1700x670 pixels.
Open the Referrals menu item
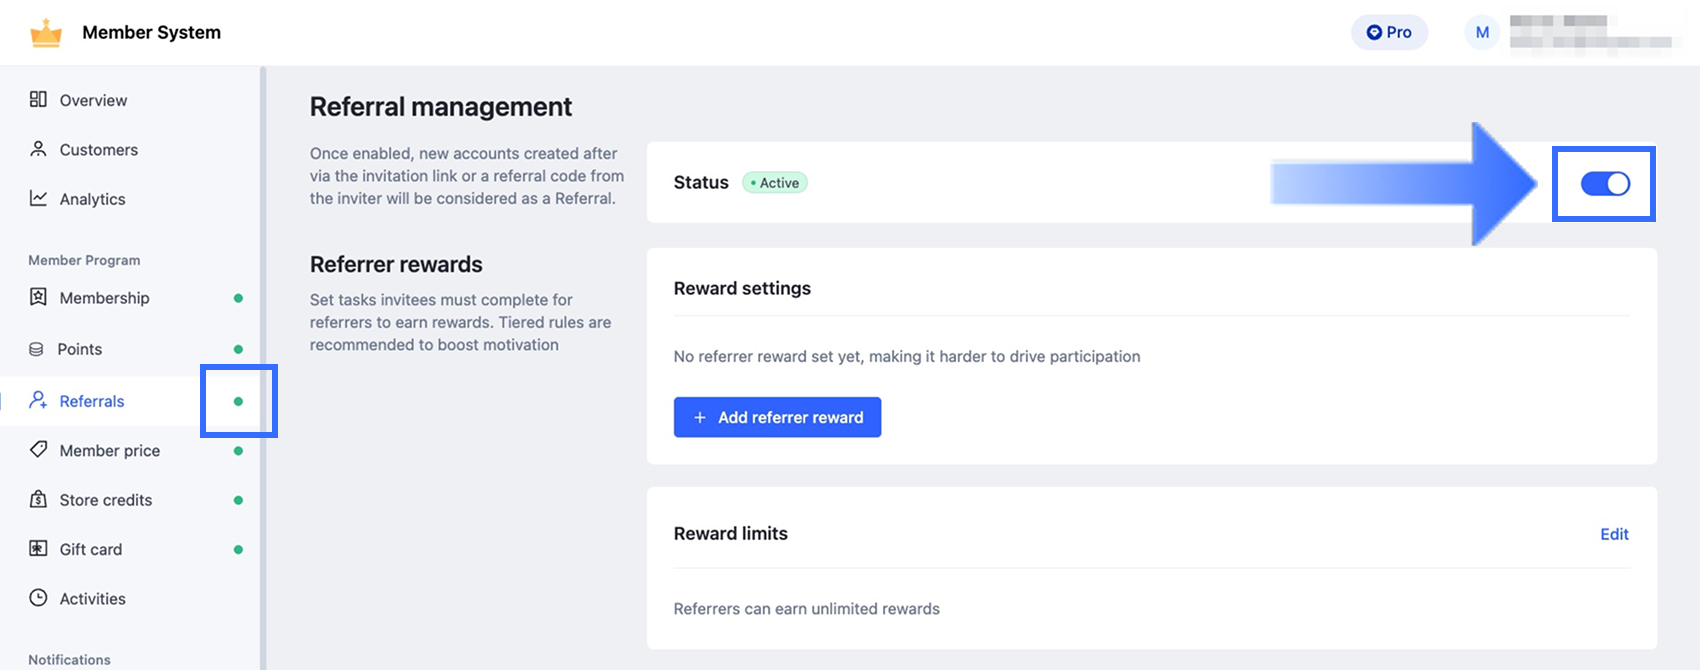pyautogui.click(x=92, y=401)
